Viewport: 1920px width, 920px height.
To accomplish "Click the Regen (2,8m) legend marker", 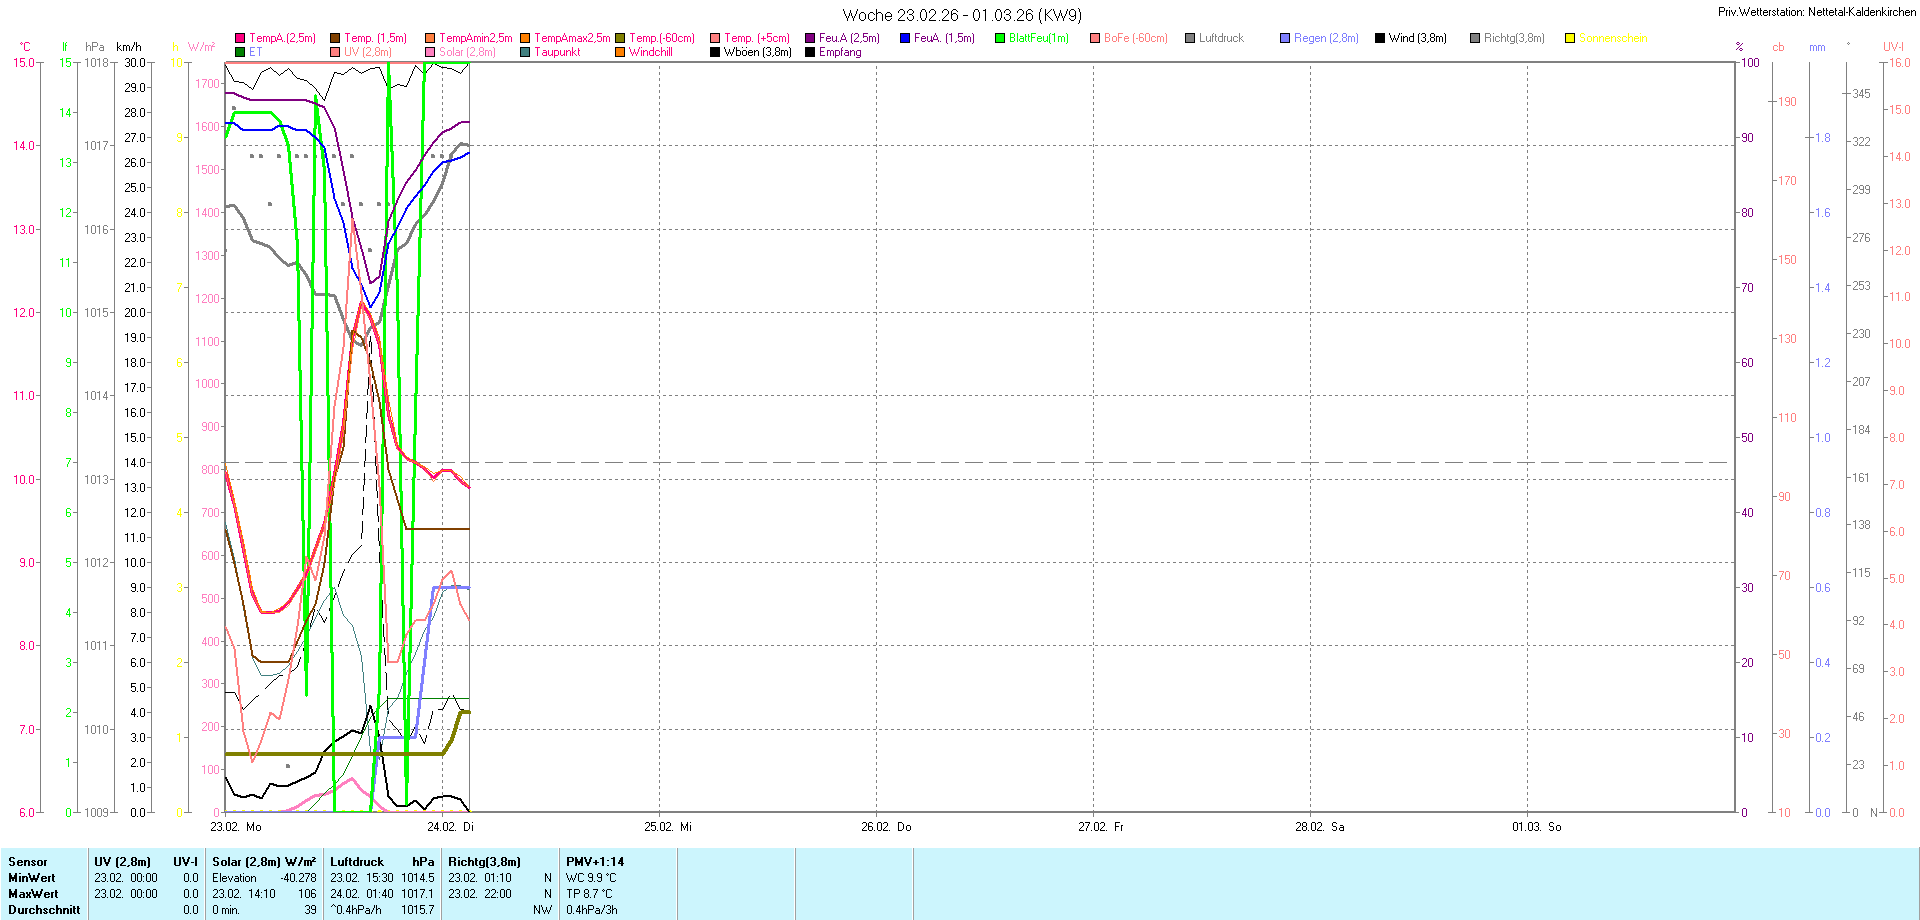I will pos(1285,38).
